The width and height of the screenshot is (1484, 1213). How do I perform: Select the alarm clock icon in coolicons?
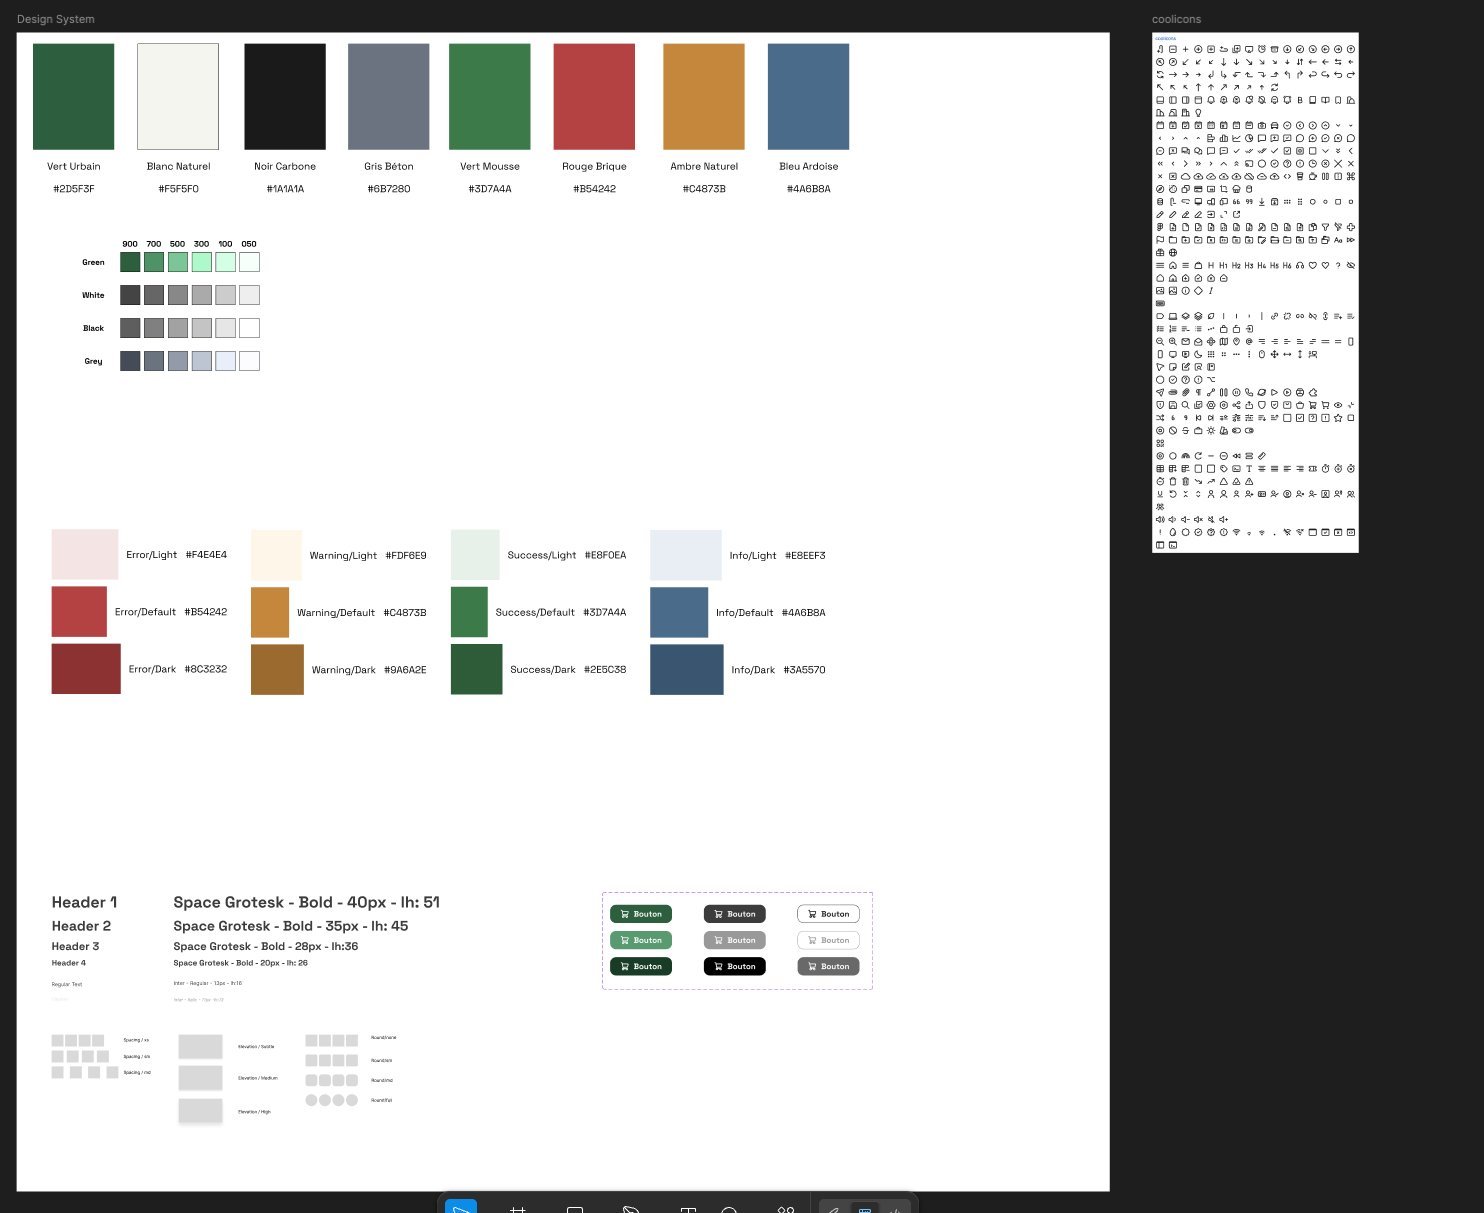1263,49
